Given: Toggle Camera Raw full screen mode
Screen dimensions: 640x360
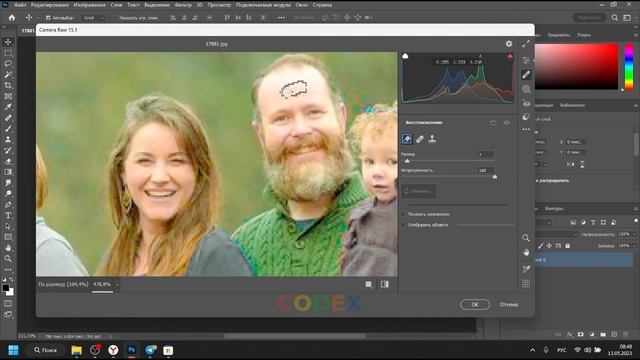Looking at the screenshot, I should pos(526,44).
